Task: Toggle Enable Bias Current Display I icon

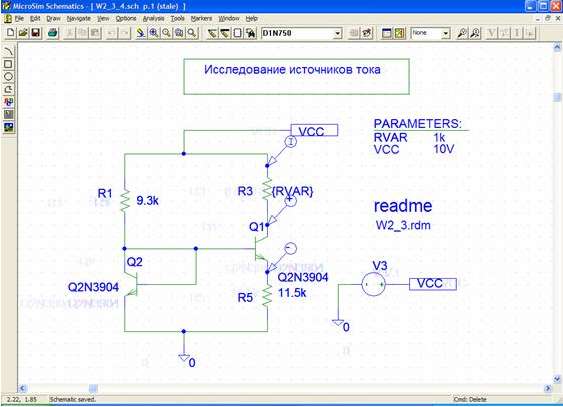Action: pos(517,33)
